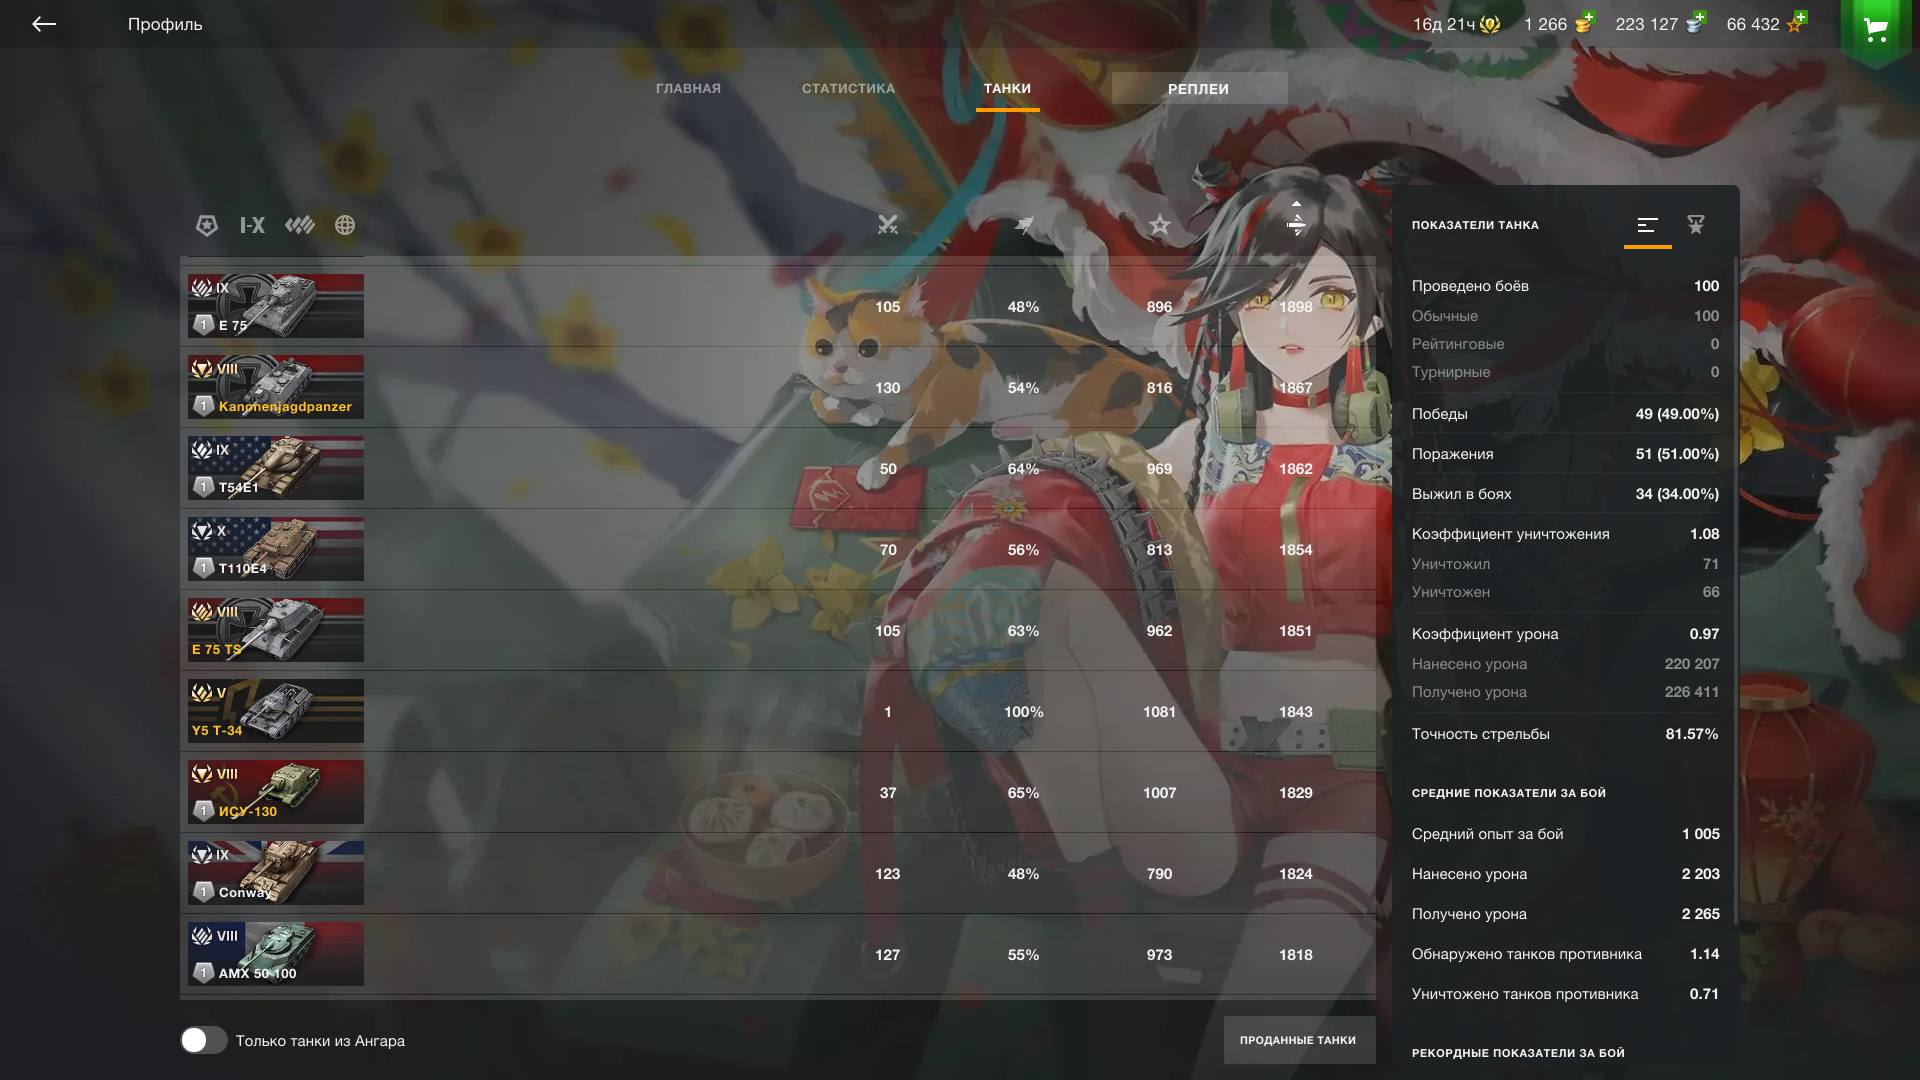The height and width of the screenshot is (1080, 1920).
Task: Select the E 75 TS tank thumbnail
Action: coord(276,630)
